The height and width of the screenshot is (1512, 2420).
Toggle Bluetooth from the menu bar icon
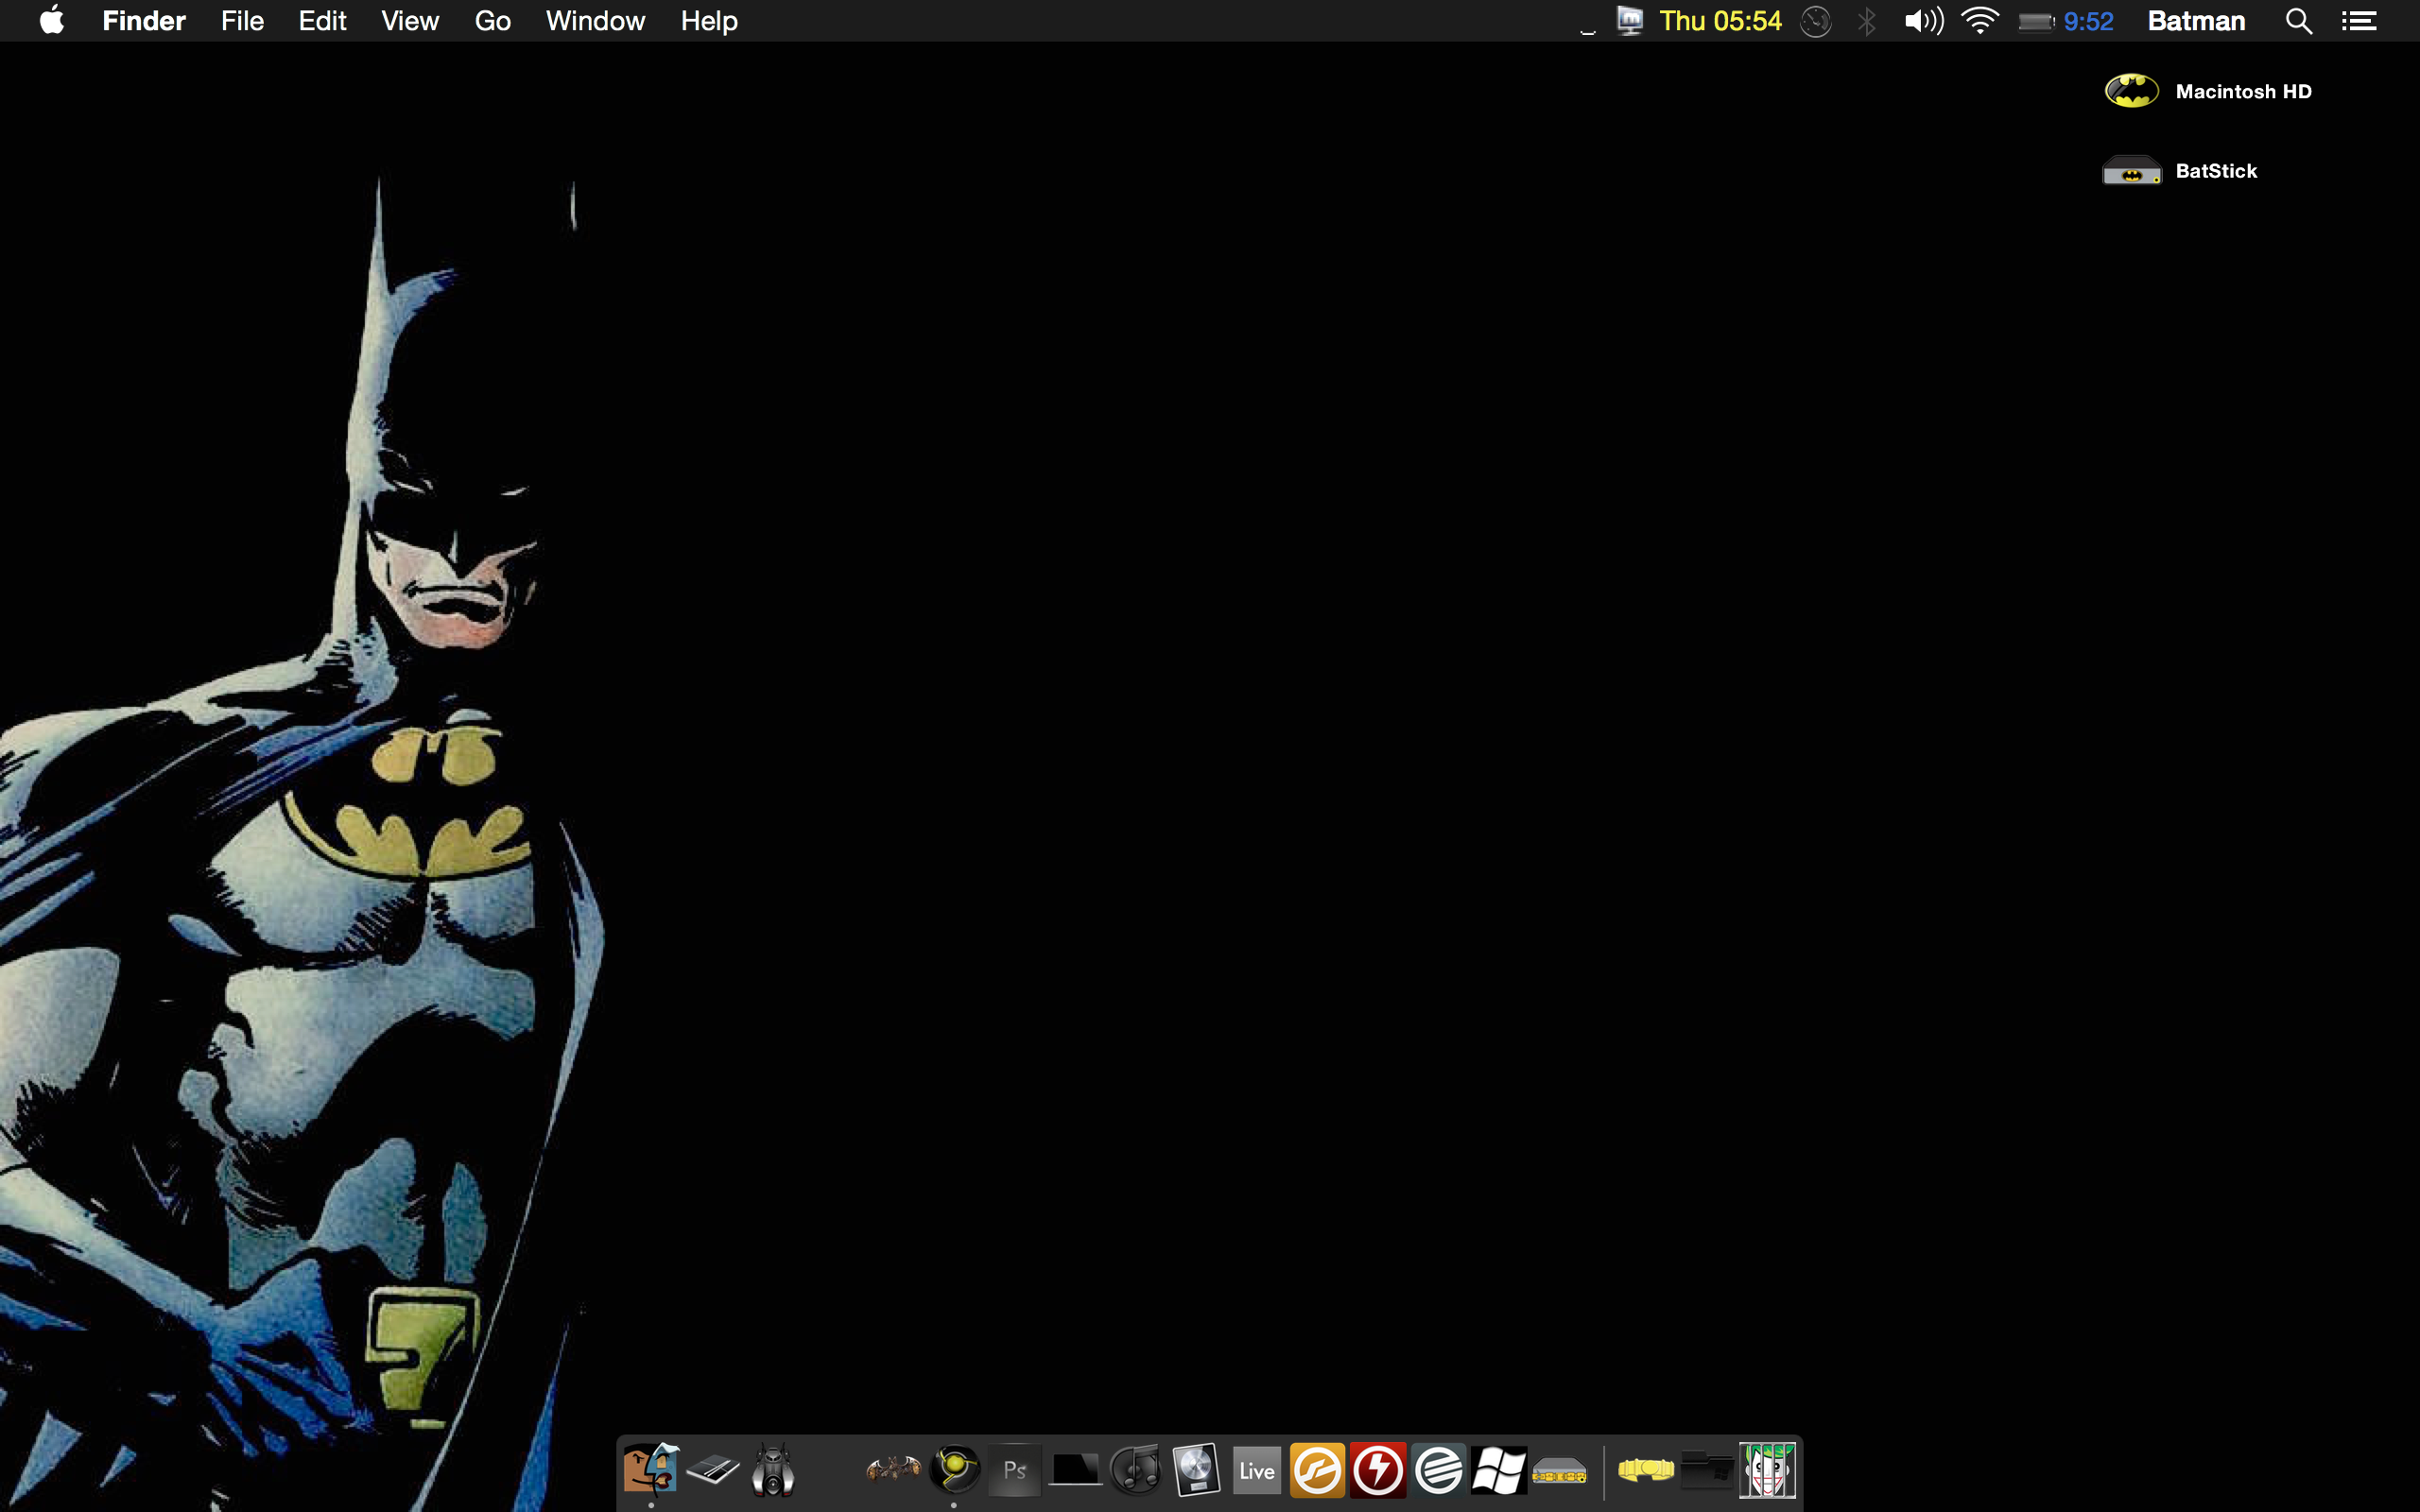click(x=1866, y=21)
